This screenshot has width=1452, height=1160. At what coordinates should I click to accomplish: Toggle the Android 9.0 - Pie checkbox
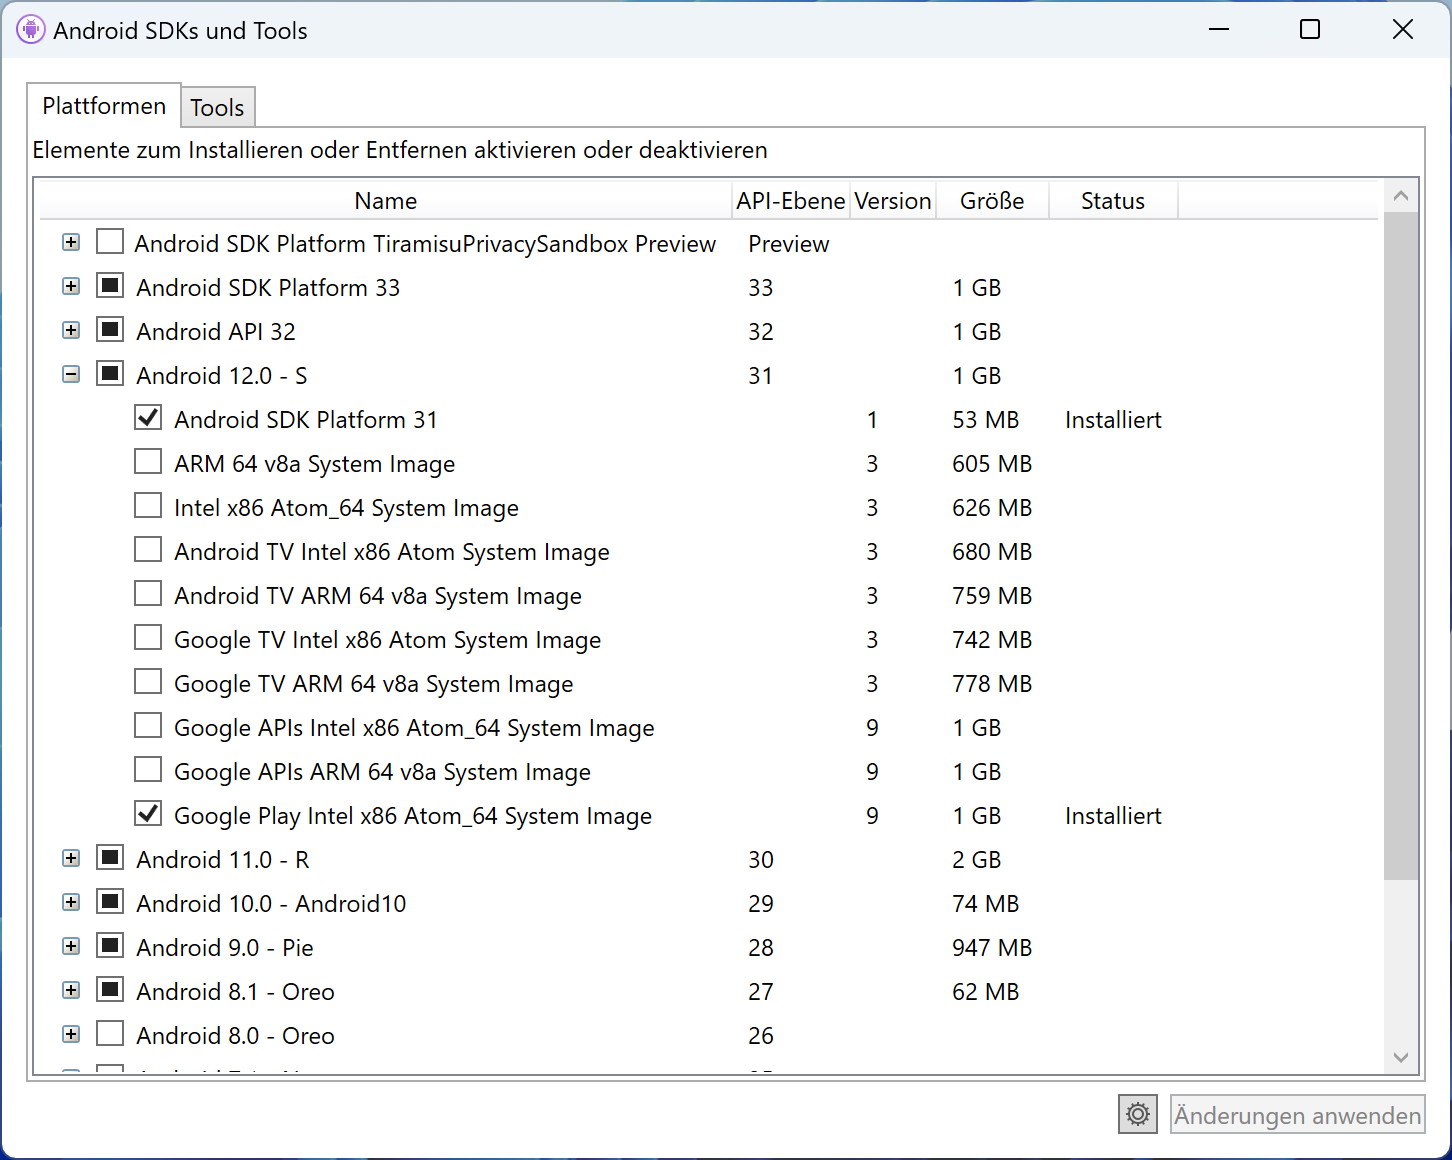(x=110, y=946)
